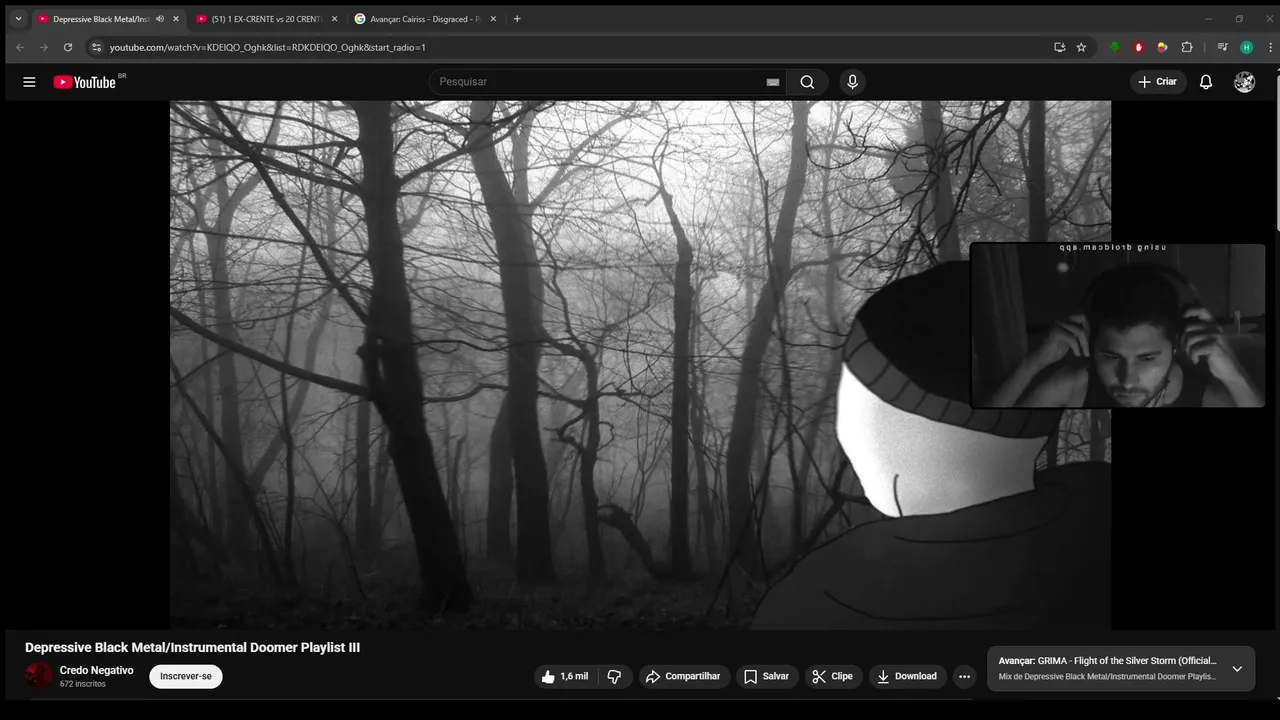The width and height of the screenshot is (1280, 720).
Task: Open the up-next GRIMA Flight of the Silver Storm
Action: click(1107, 661)
